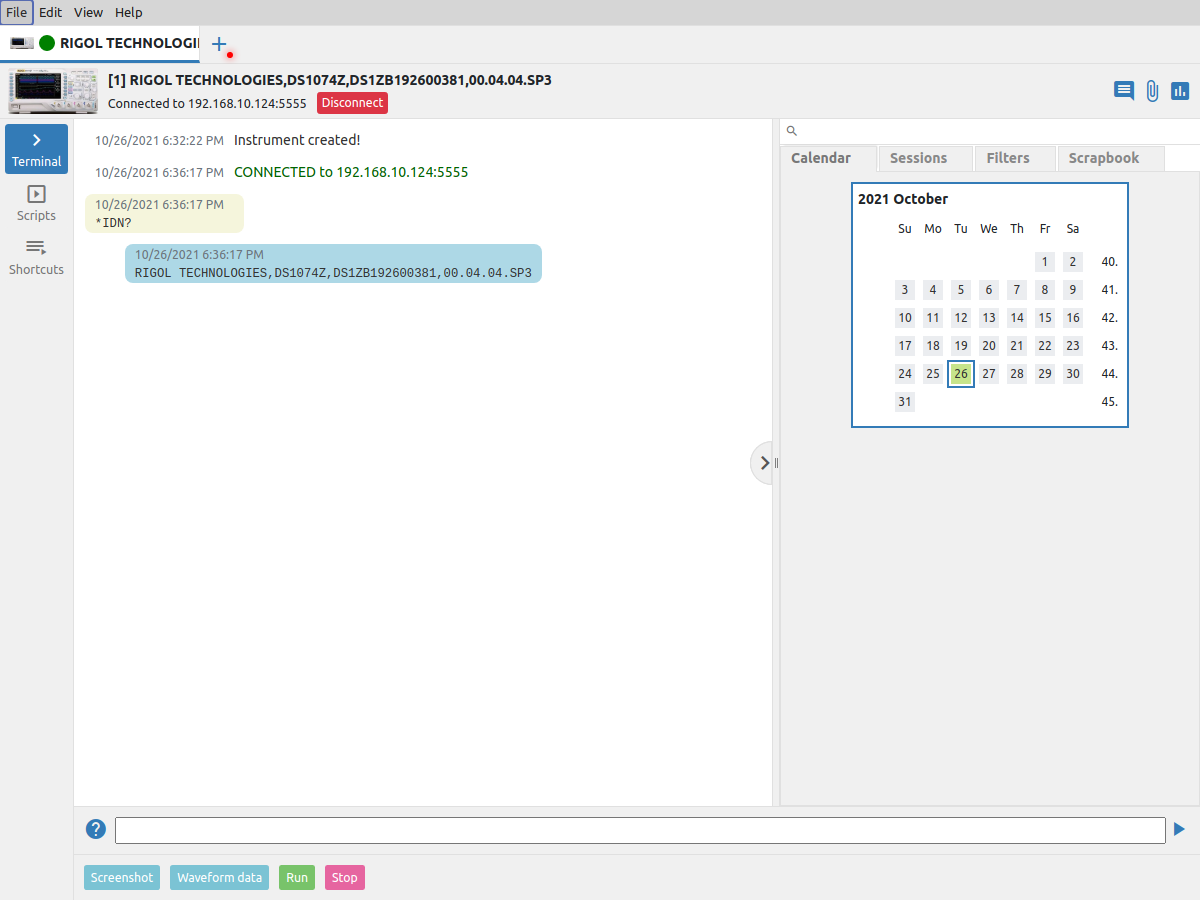Click the blue RIGOL response bubble
The height and width of the screenshot is (900, 1200).
(333, 263)
